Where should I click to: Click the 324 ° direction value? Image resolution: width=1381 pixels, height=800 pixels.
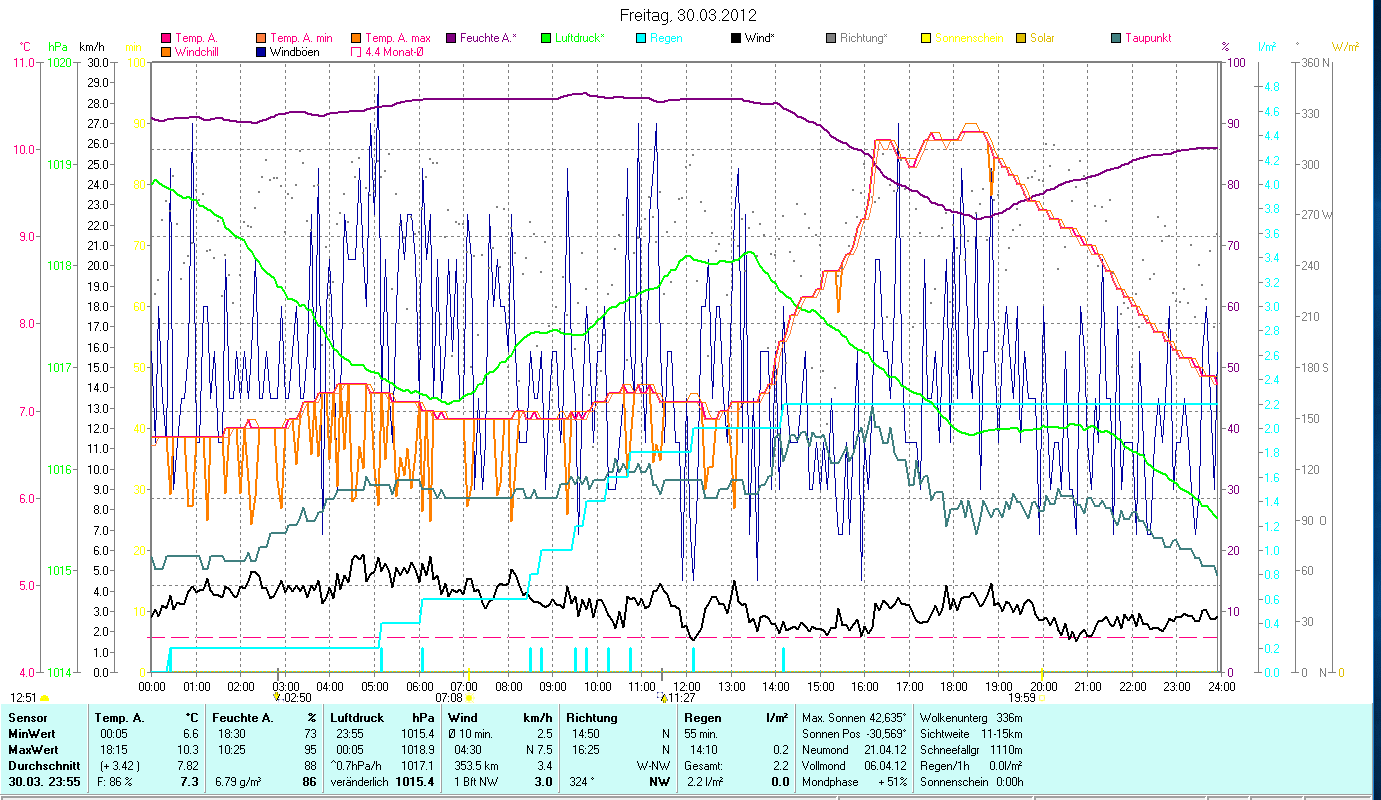[582, 781]
